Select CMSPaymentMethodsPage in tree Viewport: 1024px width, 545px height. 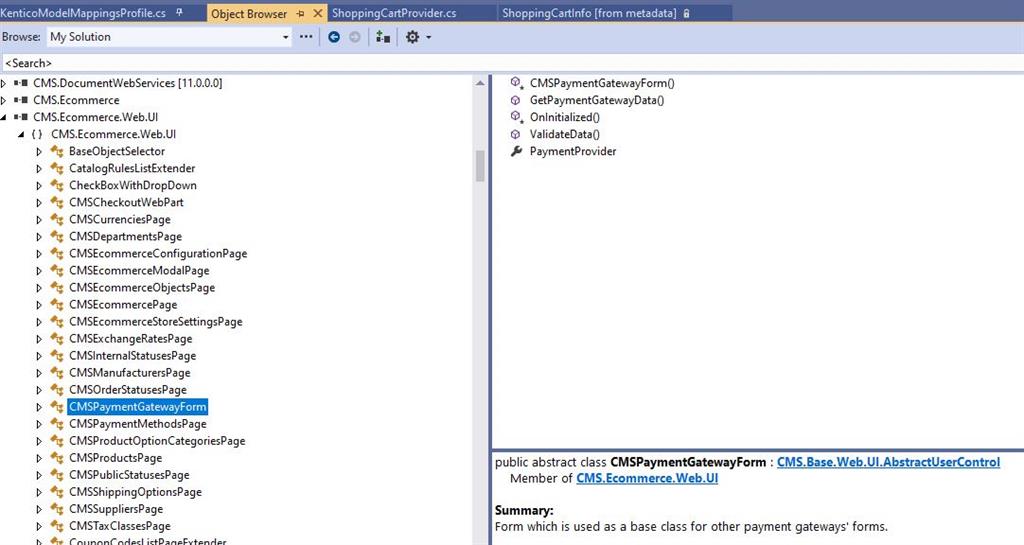(x=138, y=424)
